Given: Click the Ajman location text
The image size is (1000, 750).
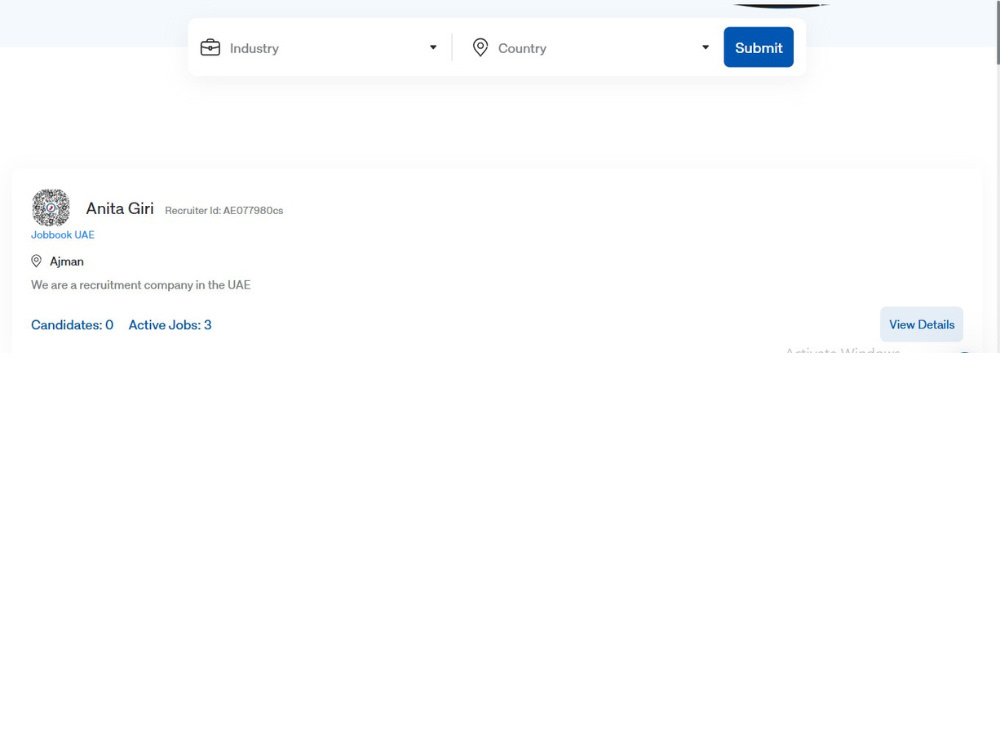Looking at the screenshot, I should (x=66, y=261).
